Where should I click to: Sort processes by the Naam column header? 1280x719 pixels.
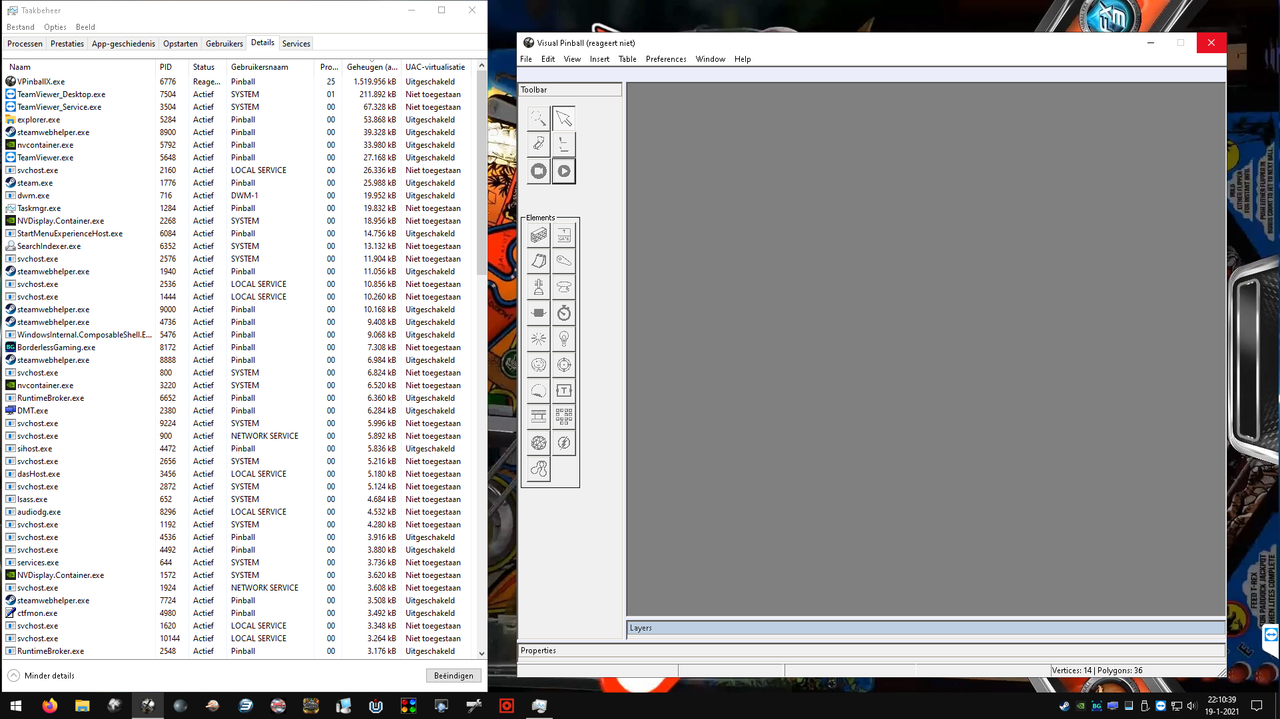pos(80,67)
